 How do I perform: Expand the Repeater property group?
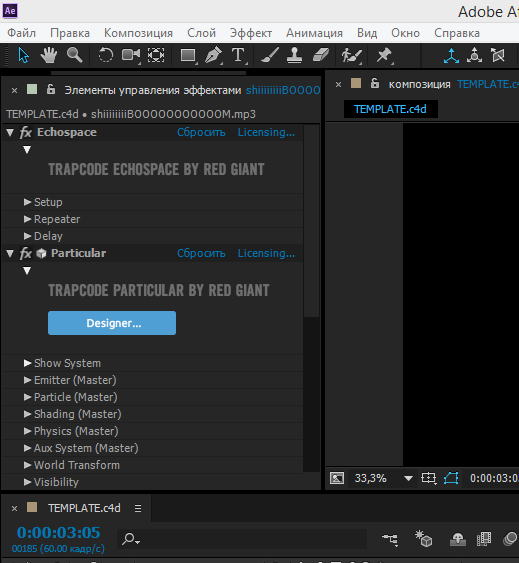27,219
